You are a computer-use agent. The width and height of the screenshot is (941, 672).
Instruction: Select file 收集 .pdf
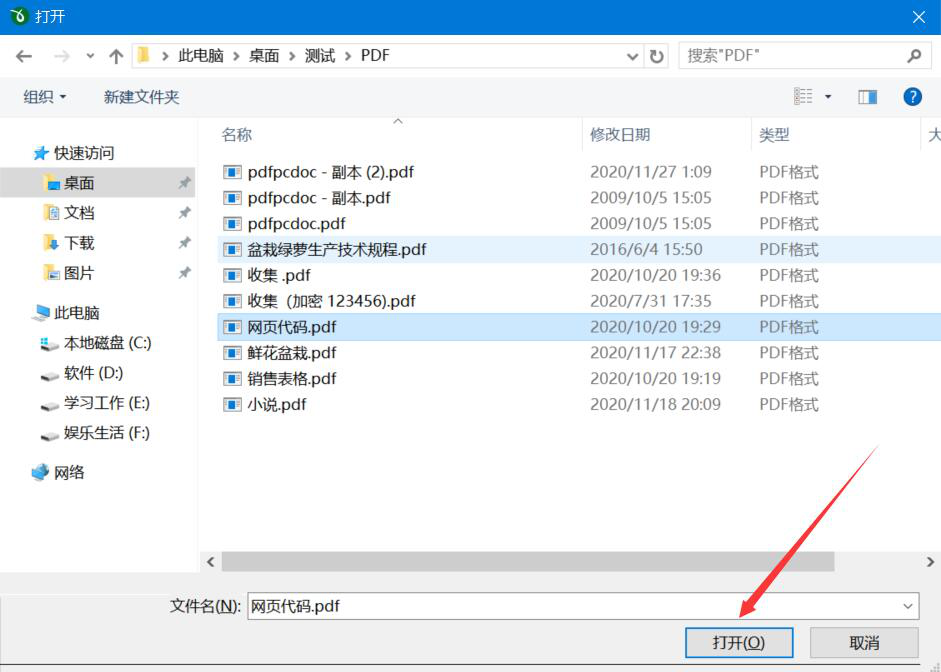(279, 275)
